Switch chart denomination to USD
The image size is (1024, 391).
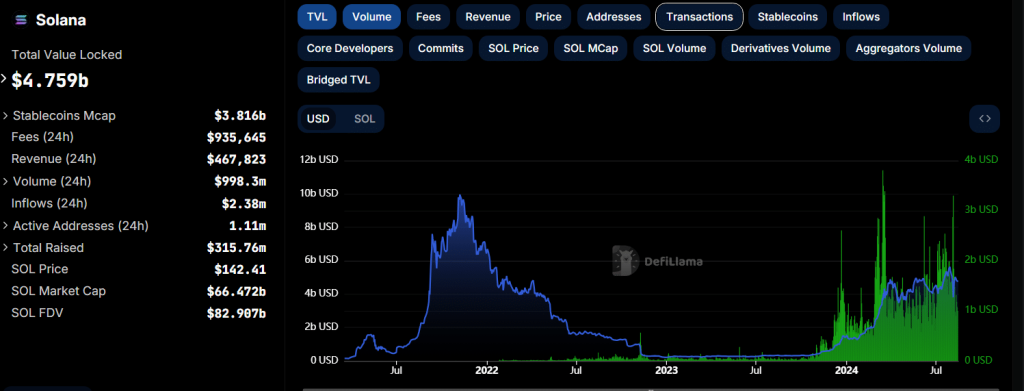point(318,119)
